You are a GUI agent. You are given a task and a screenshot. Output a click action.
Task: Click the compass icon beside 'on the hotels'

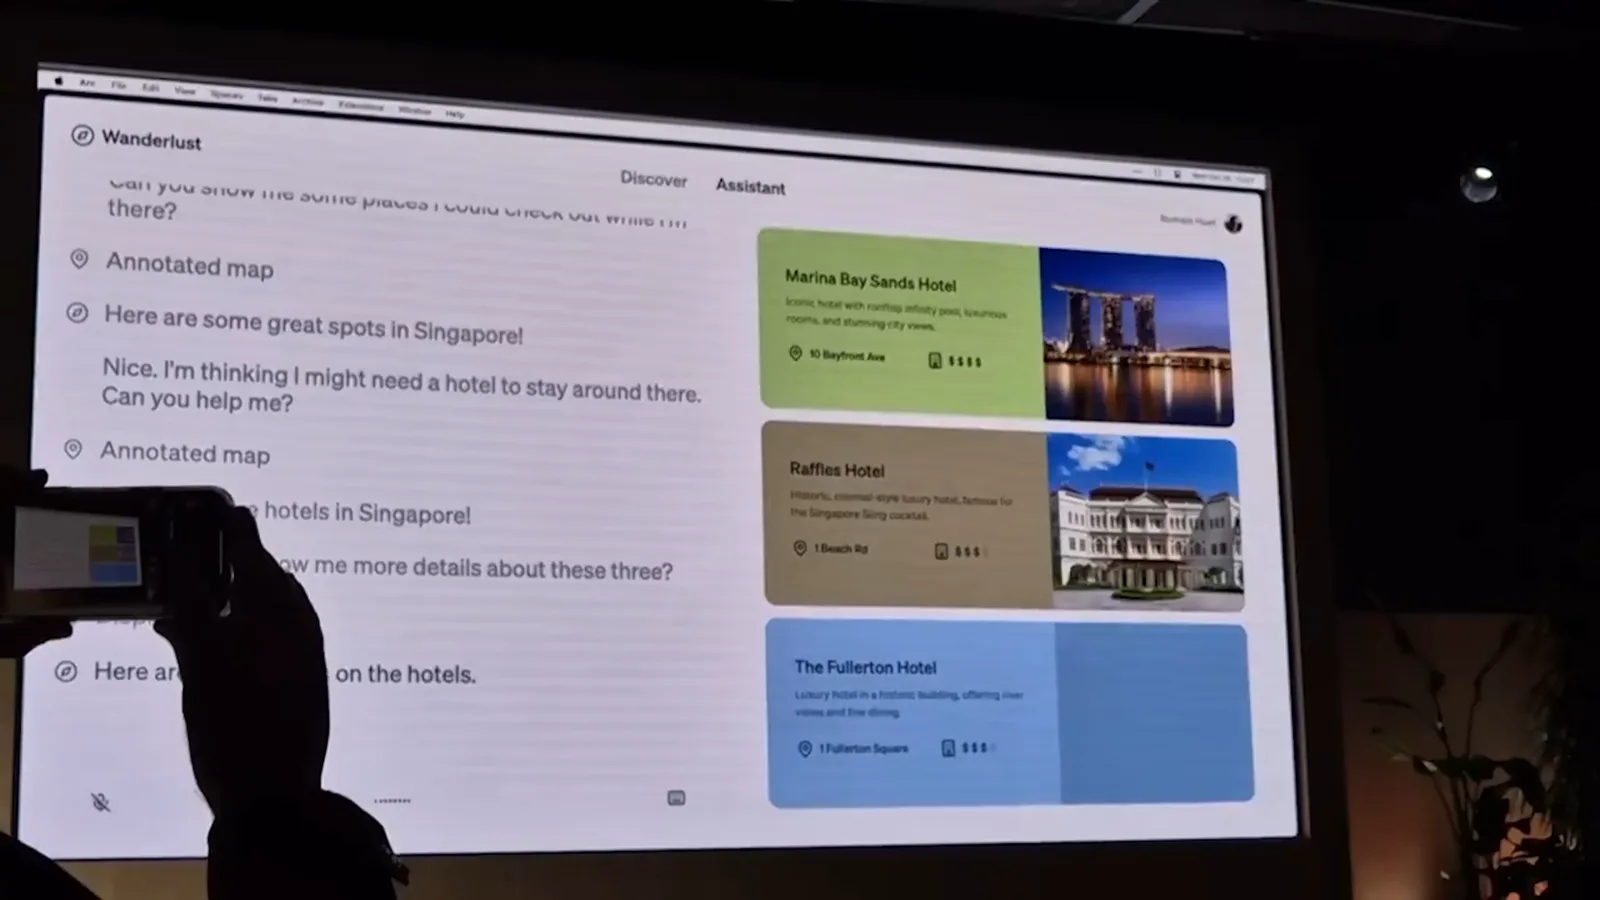(x=66, y=671)
